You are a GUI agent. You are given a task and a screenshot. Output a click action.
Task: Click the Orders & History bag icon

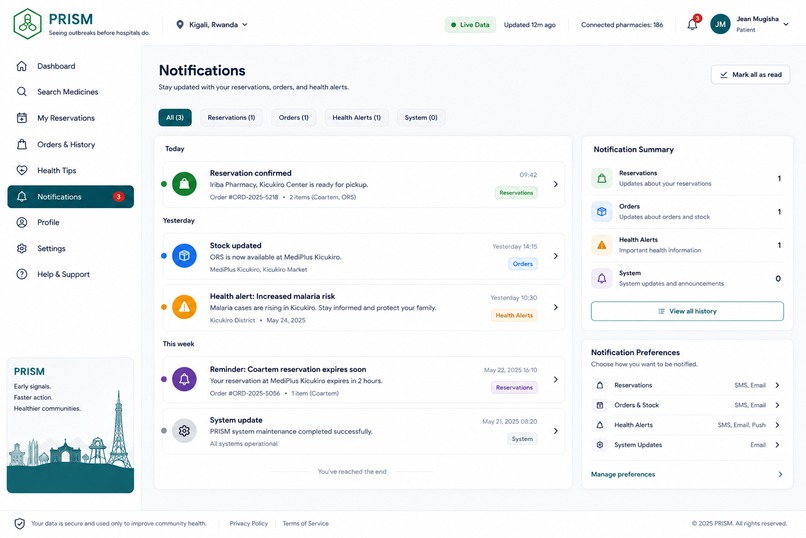(x=22, y=144)
